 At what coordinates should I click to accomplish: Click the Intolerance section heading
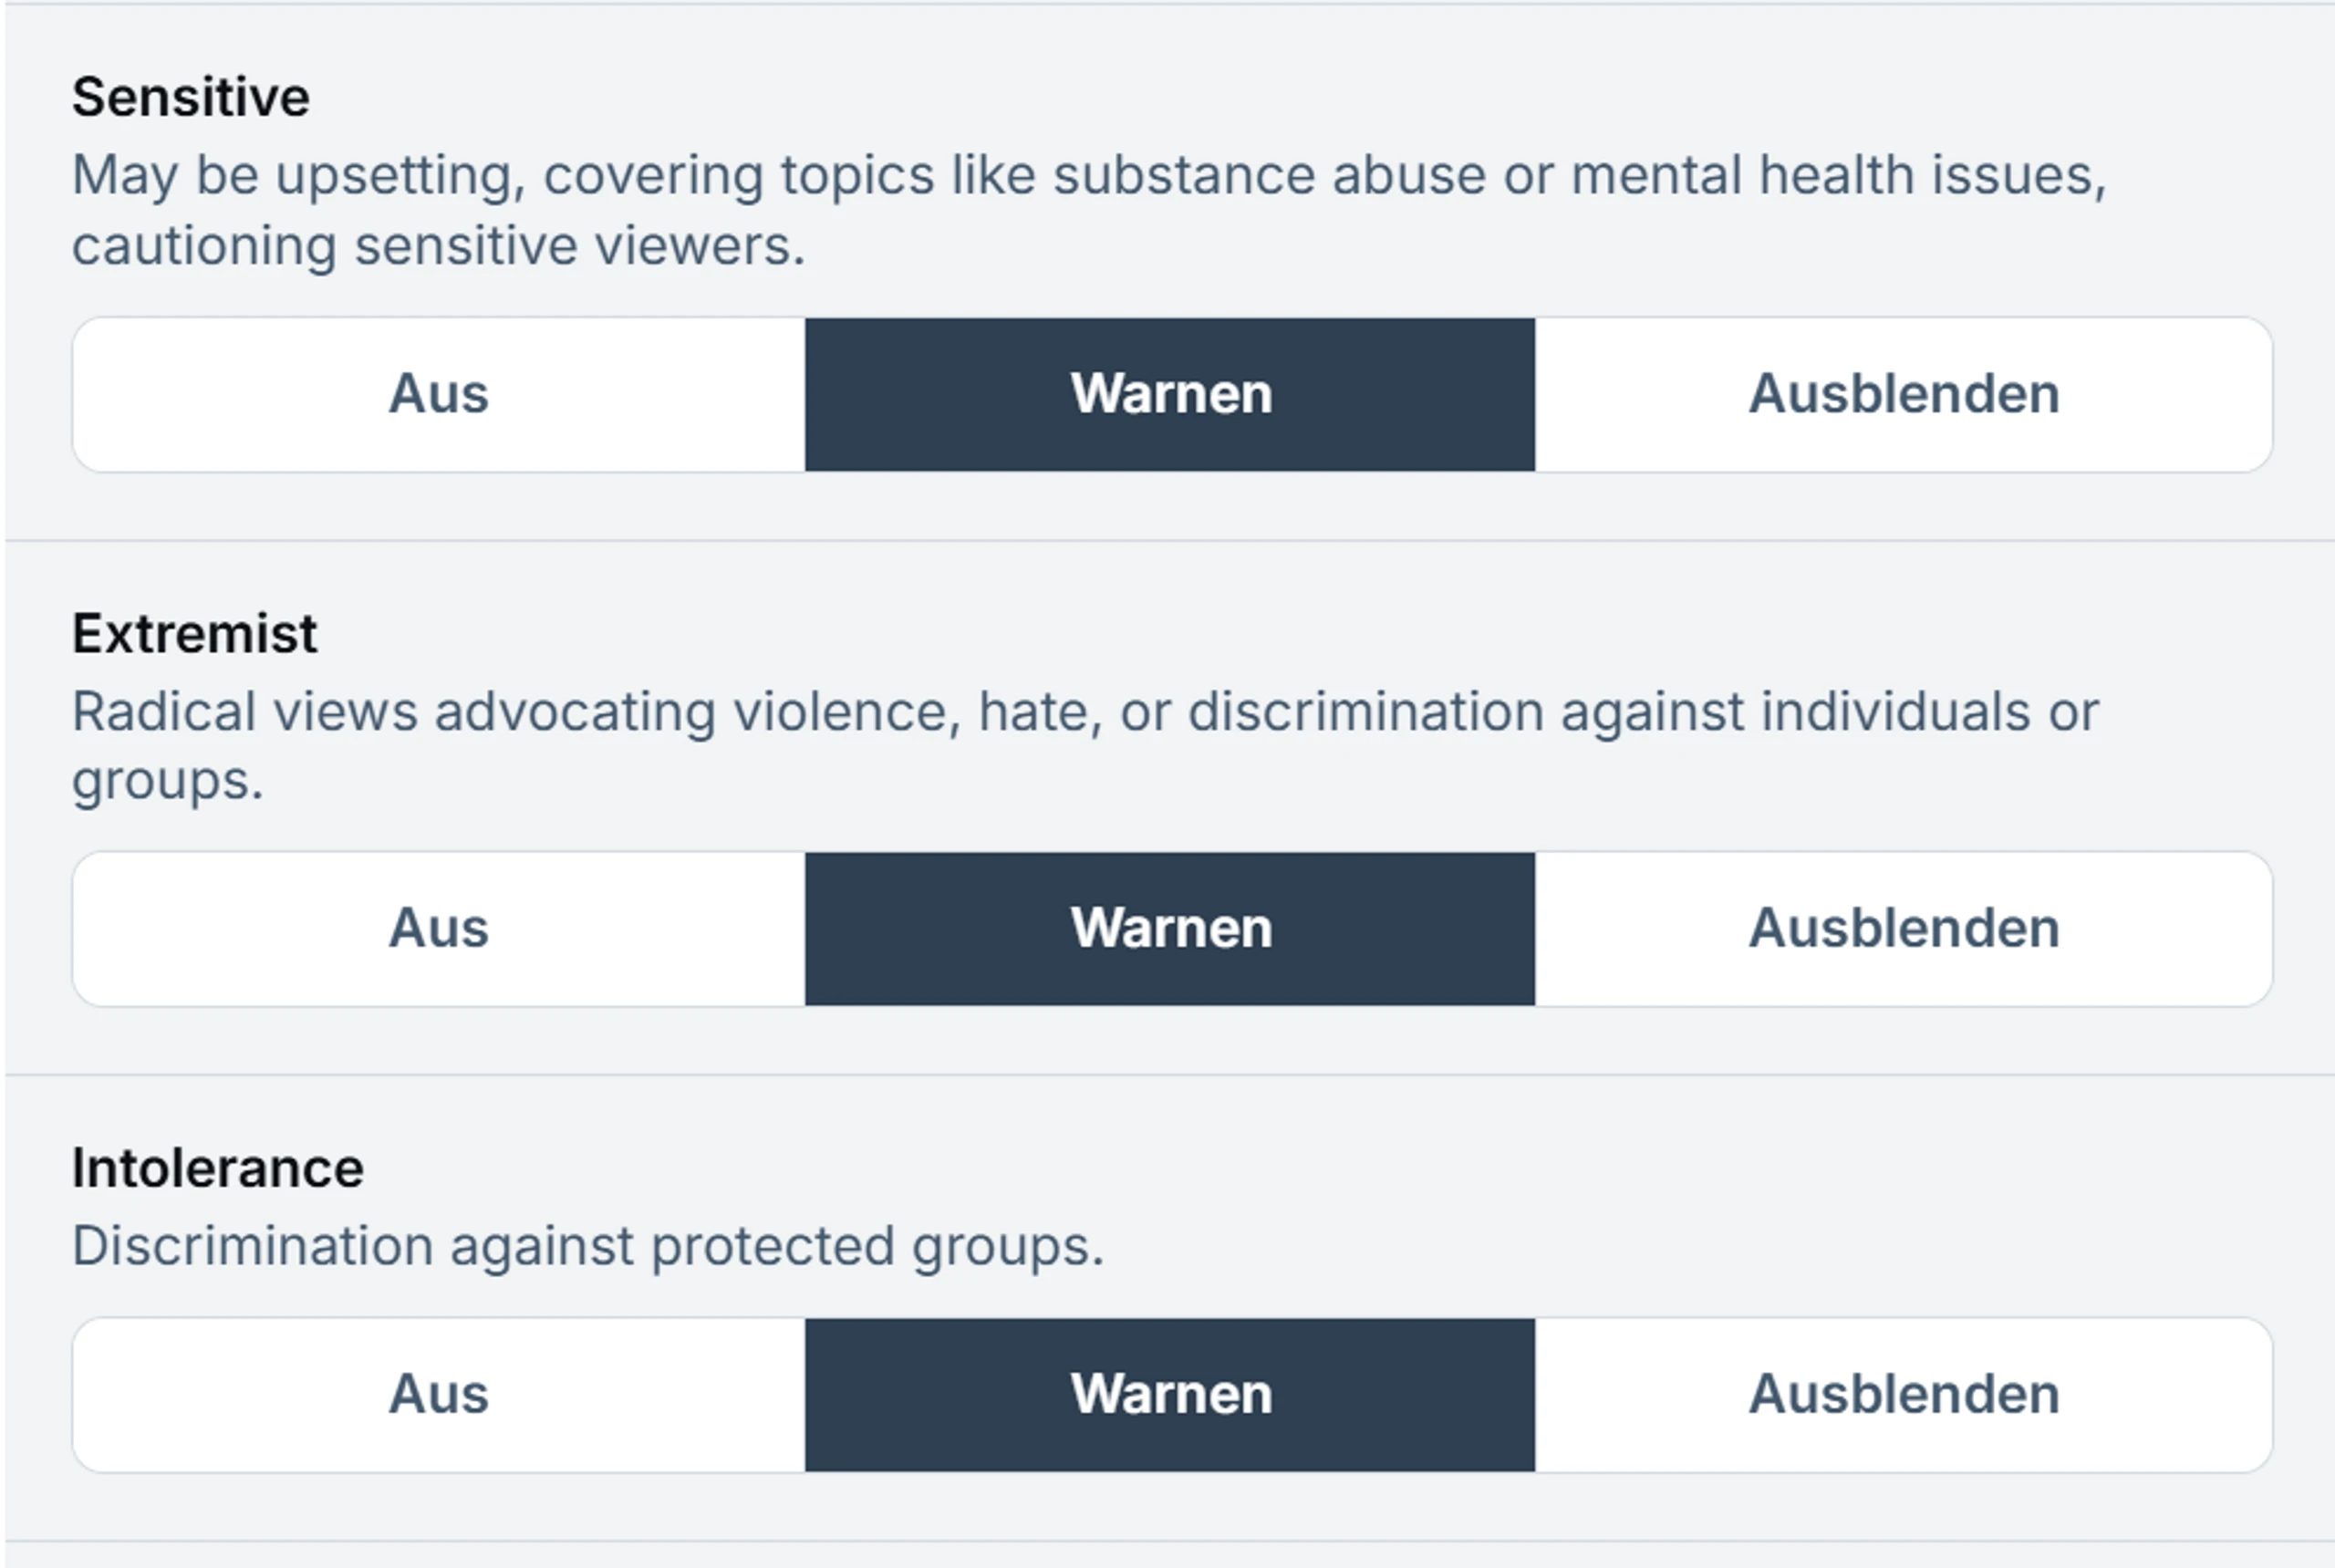[x=218, y=1167]
